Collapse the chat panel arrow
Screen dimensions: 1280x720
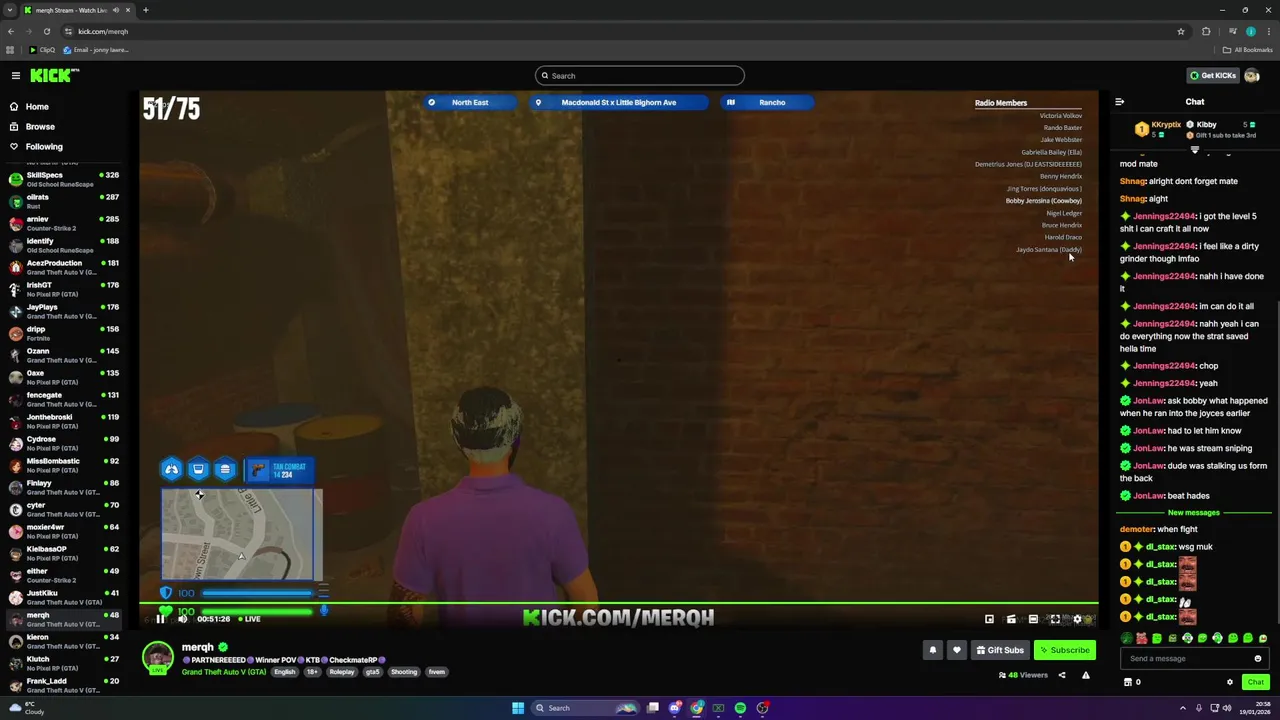pyautogui.click(x=1119, y=101)
